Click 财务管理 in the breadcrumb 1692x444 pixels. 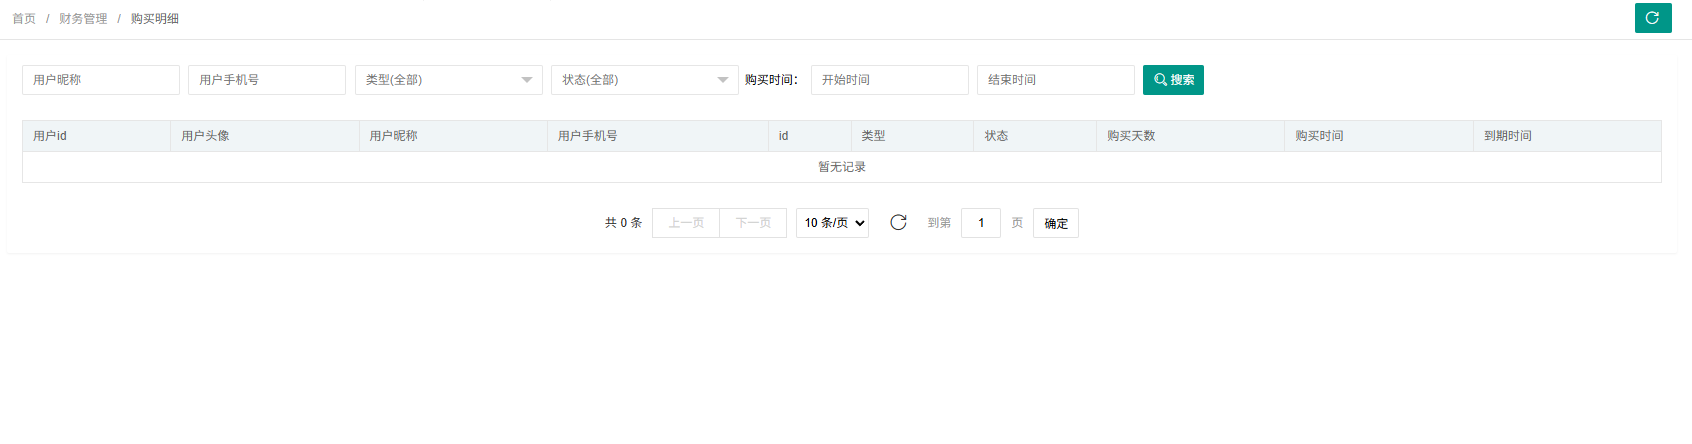coord(83,19)
